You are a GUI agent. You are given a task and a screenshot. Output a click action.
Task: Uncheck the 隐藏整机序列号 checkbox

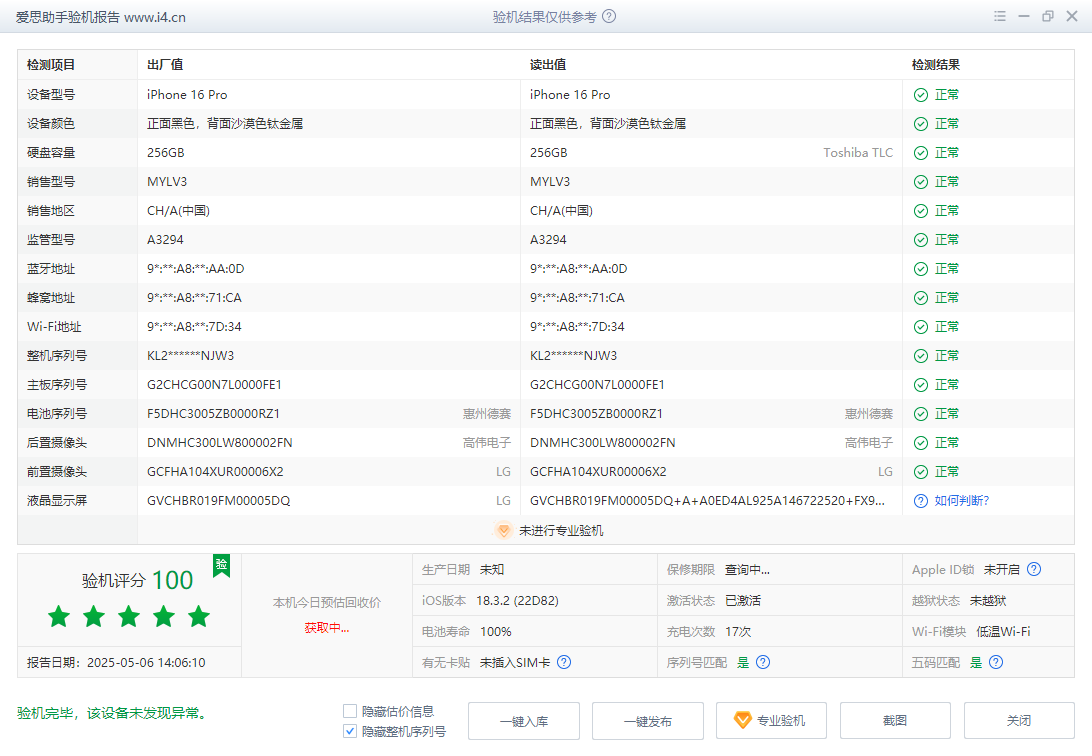pyautogui.click(x=350, y=732)
